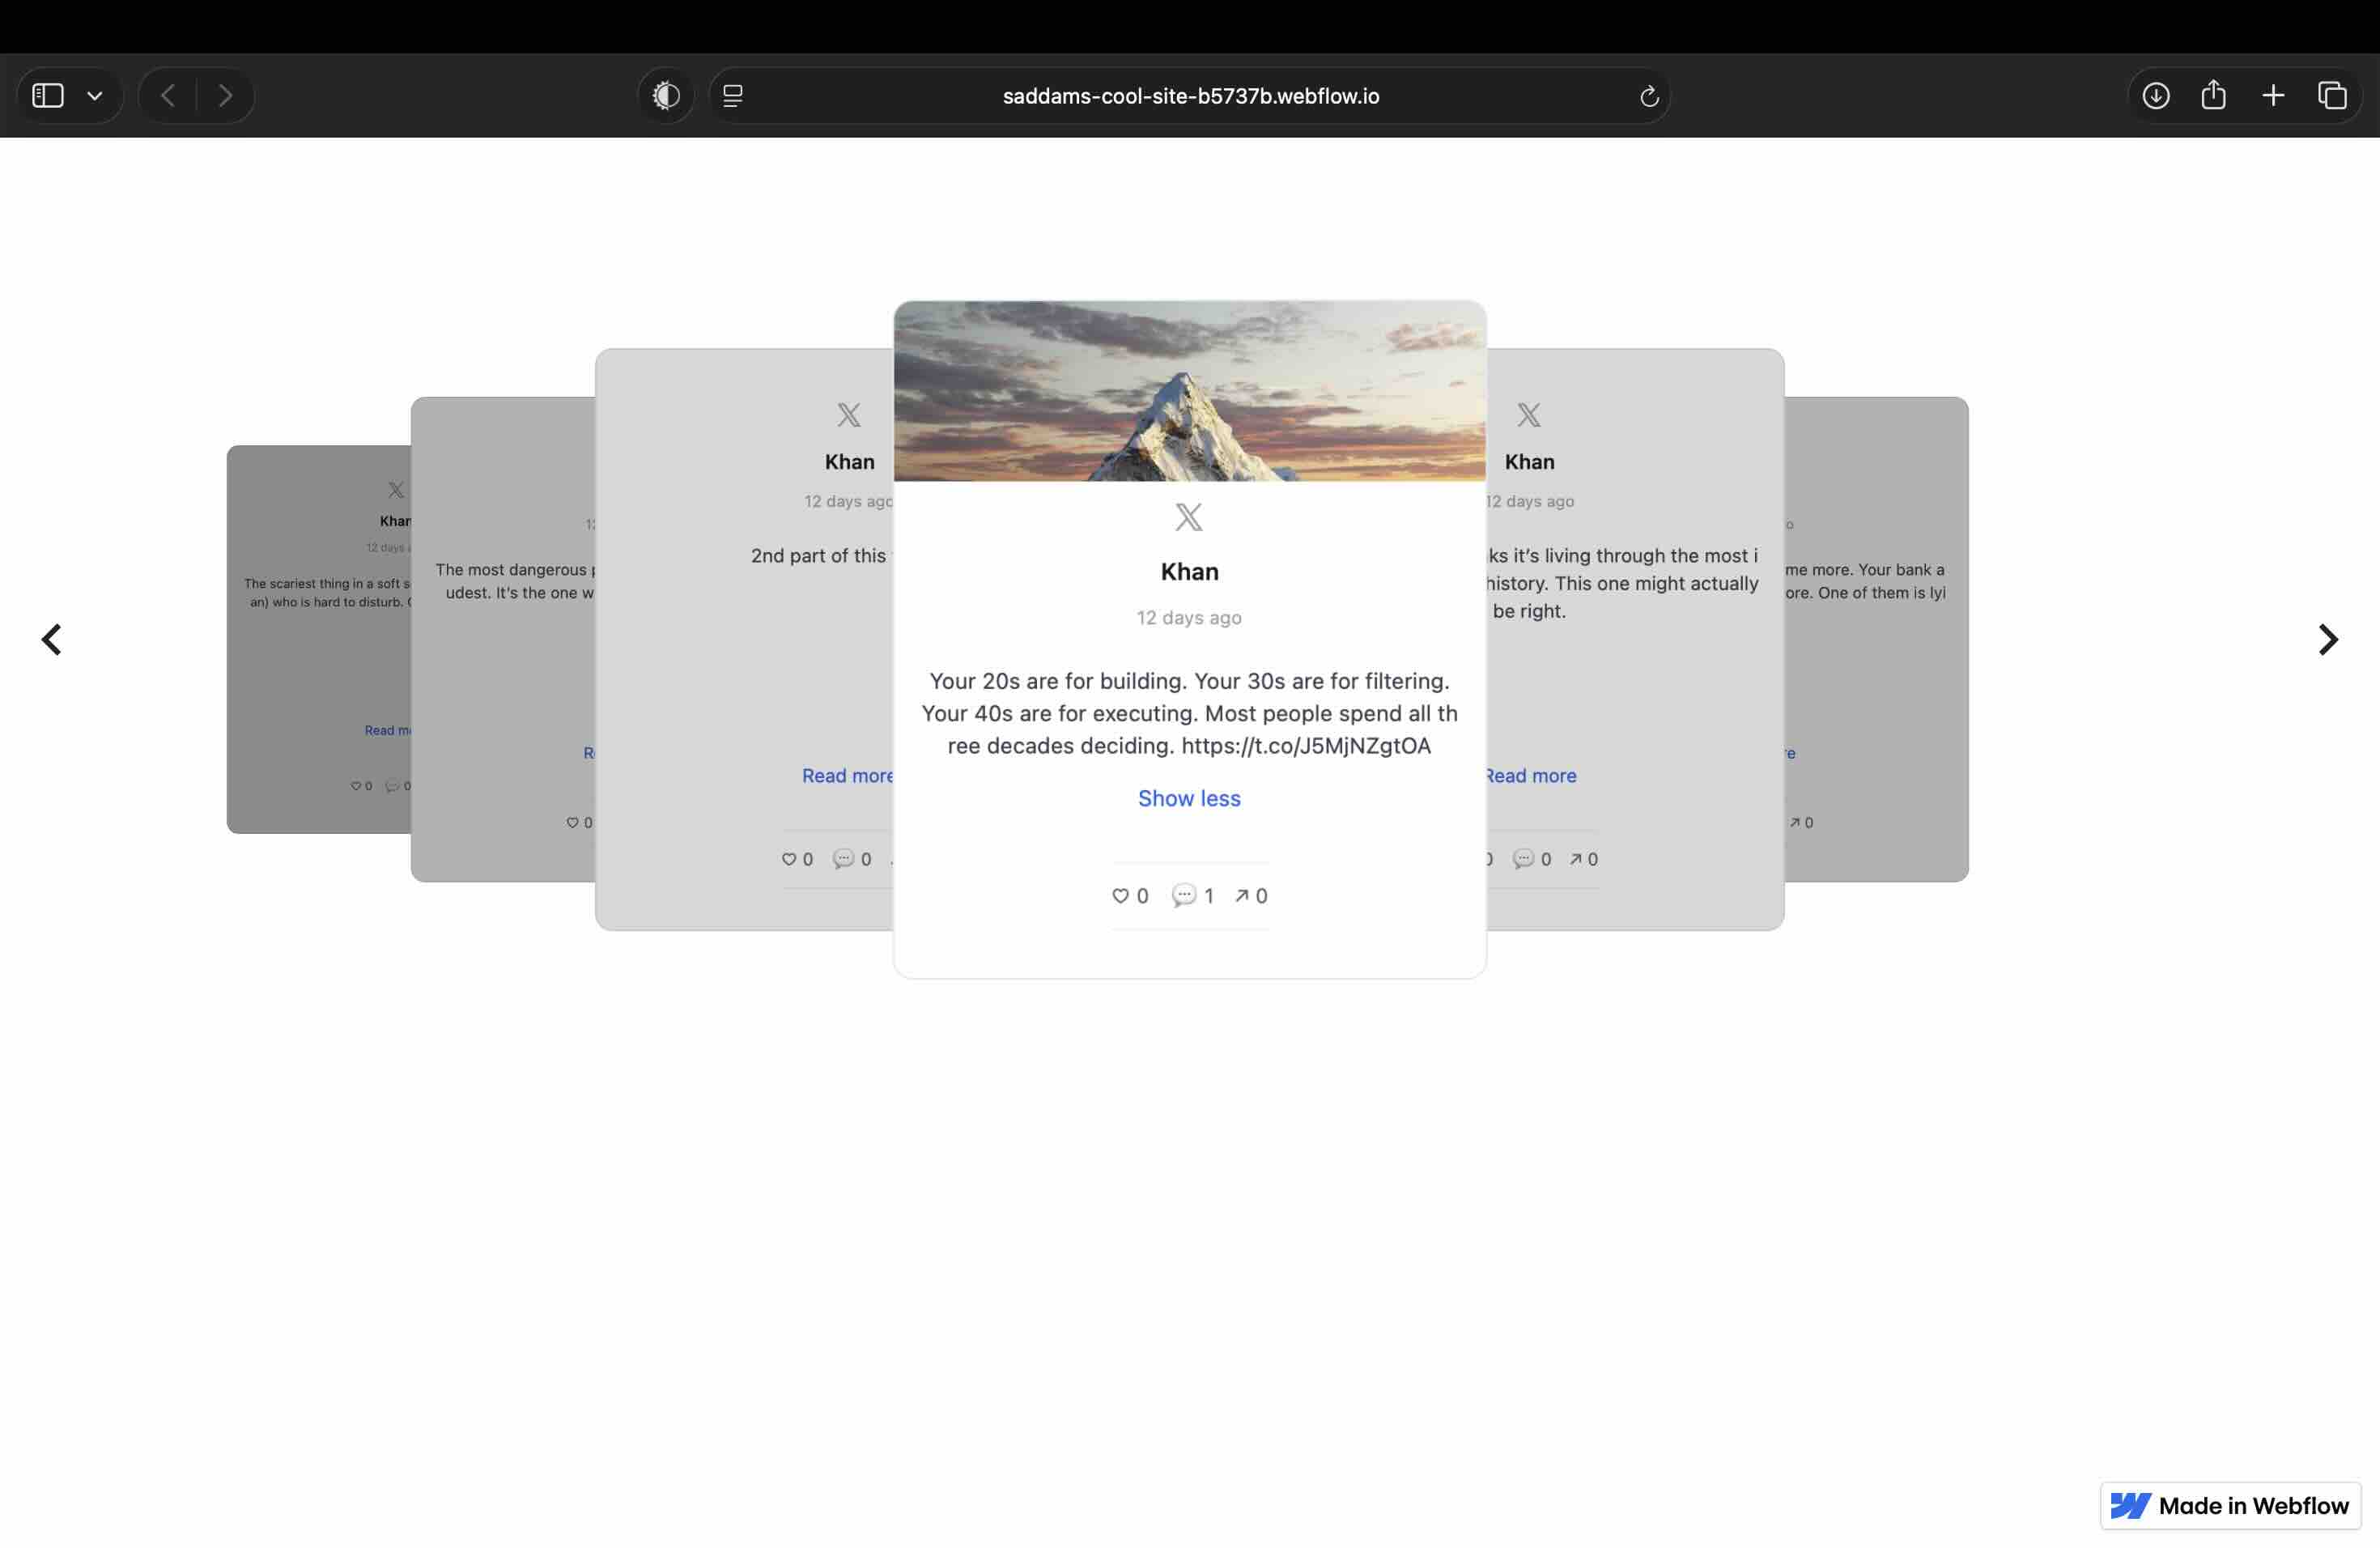This screenshot has width=2380, height=1548.
Task: Go forward with the browser forward arrow
Action: click(225, 96)
